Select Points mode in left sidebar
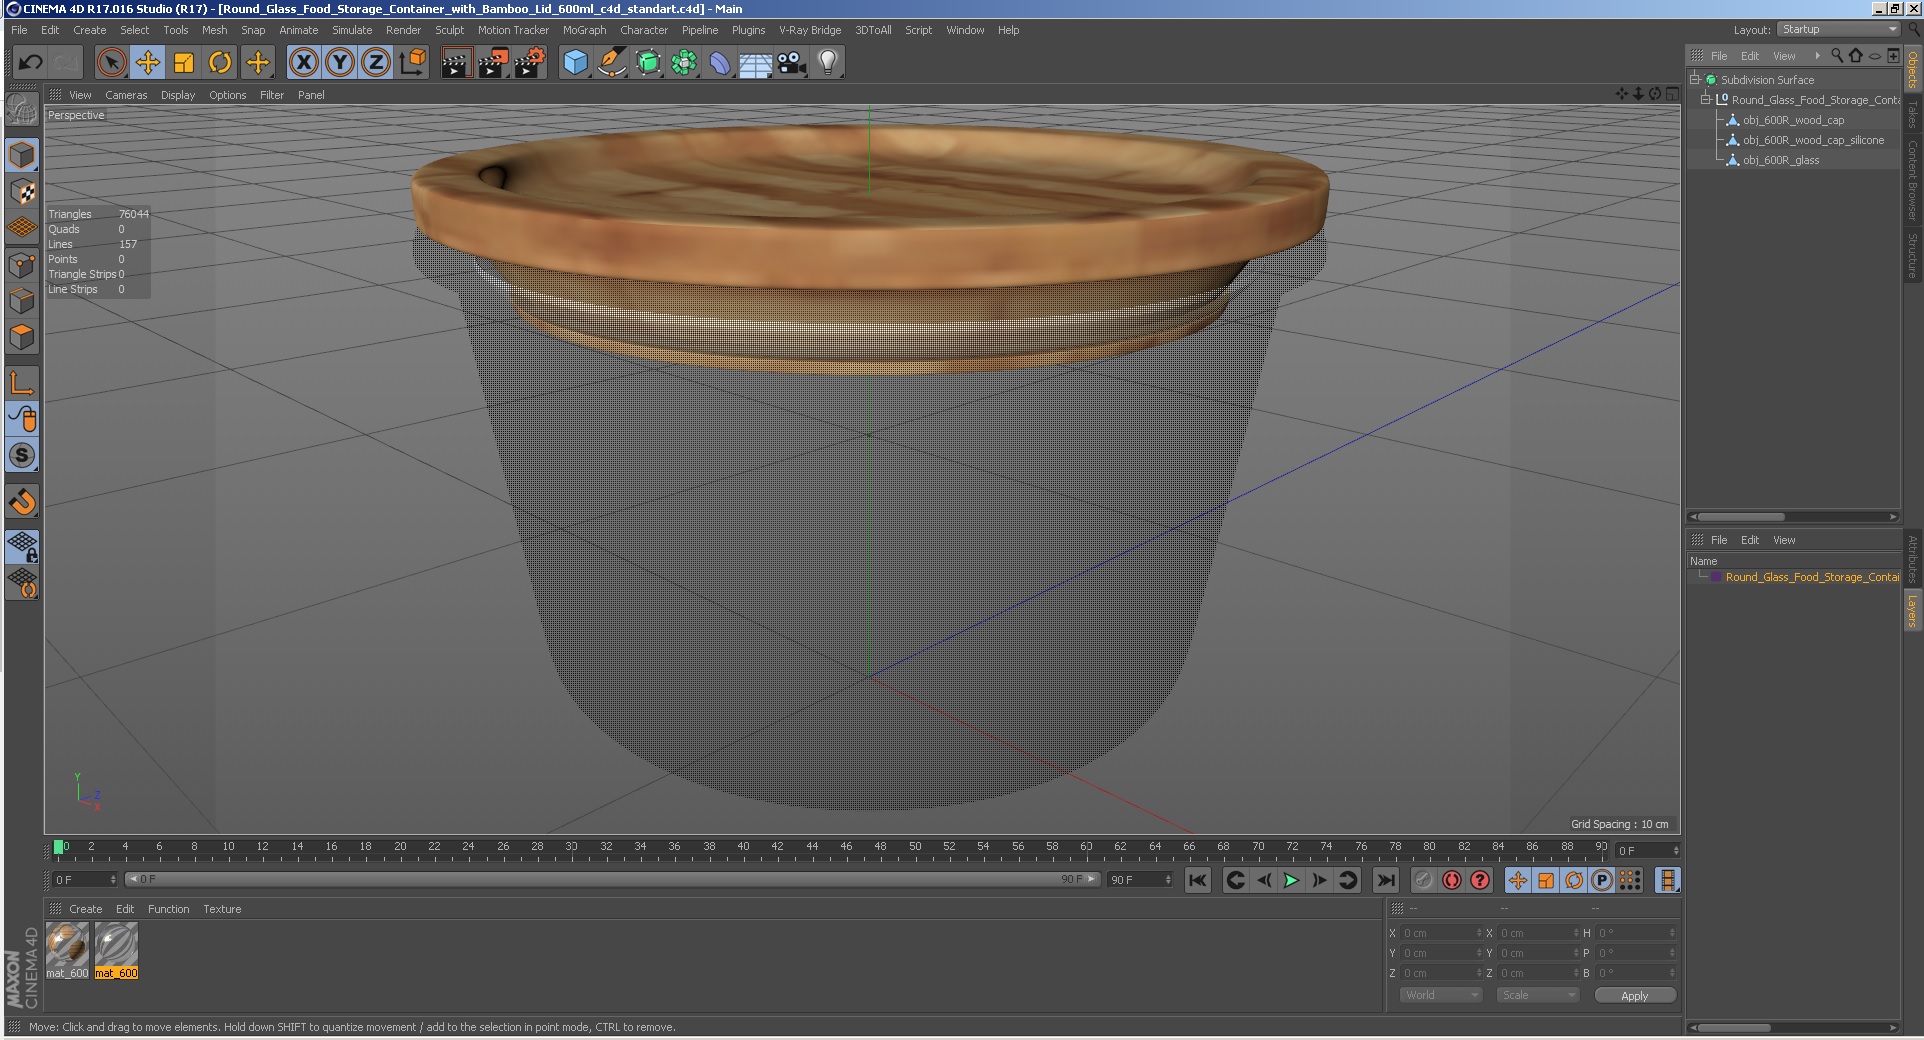Viewport: 1924px width, 1040px height. pos(22,265)
